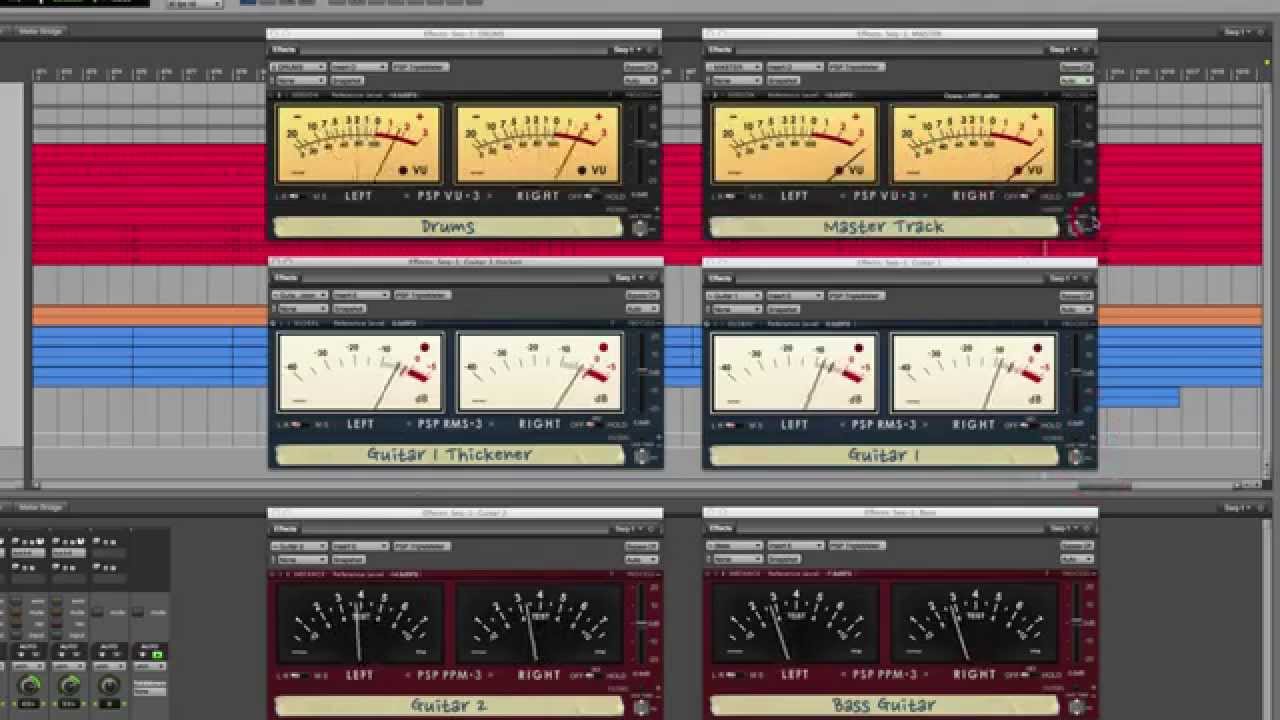The width and height of the screenshot is (1280, 720).
Task: Select the Meter Bridge tab above the mixer
Action: [x=41, y=508]
